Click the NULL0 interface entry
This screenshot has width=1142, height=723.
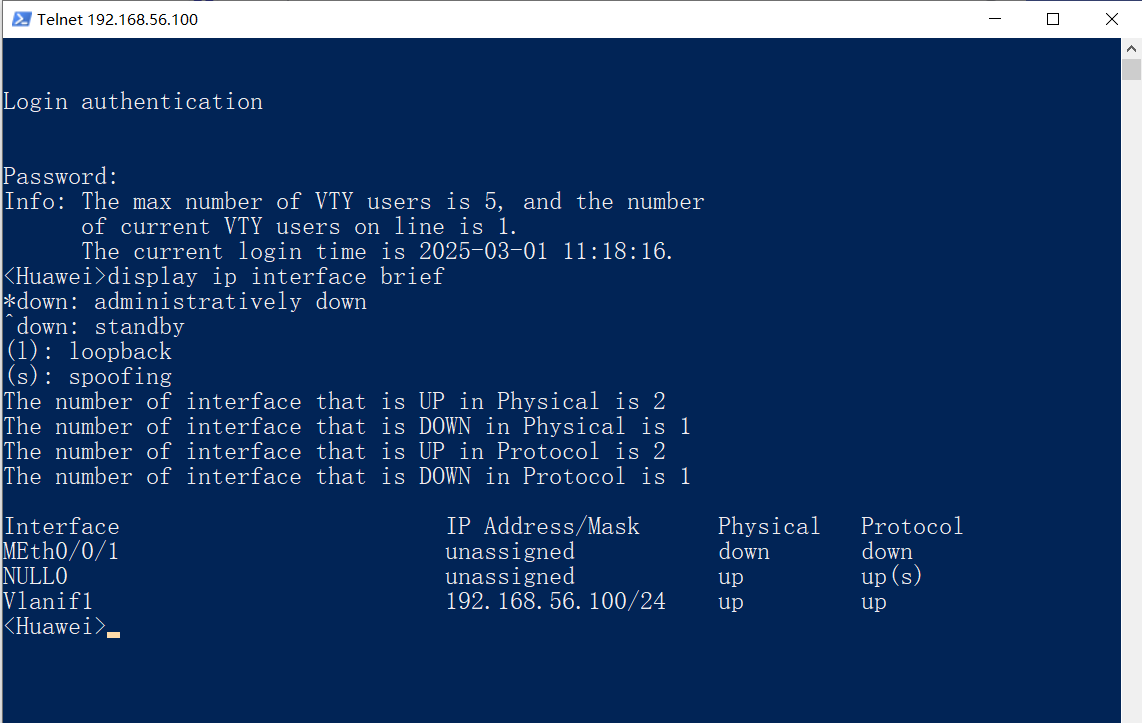coord(35,576)
